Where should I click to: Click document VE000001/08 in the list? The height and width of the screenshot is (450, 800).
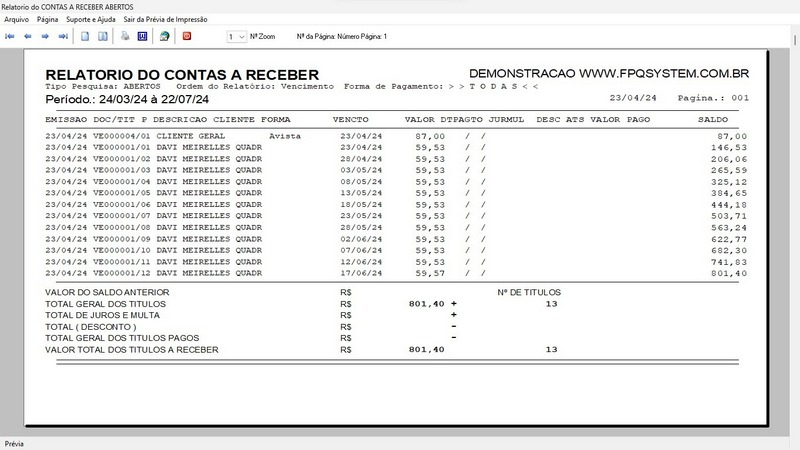[122, 228]
